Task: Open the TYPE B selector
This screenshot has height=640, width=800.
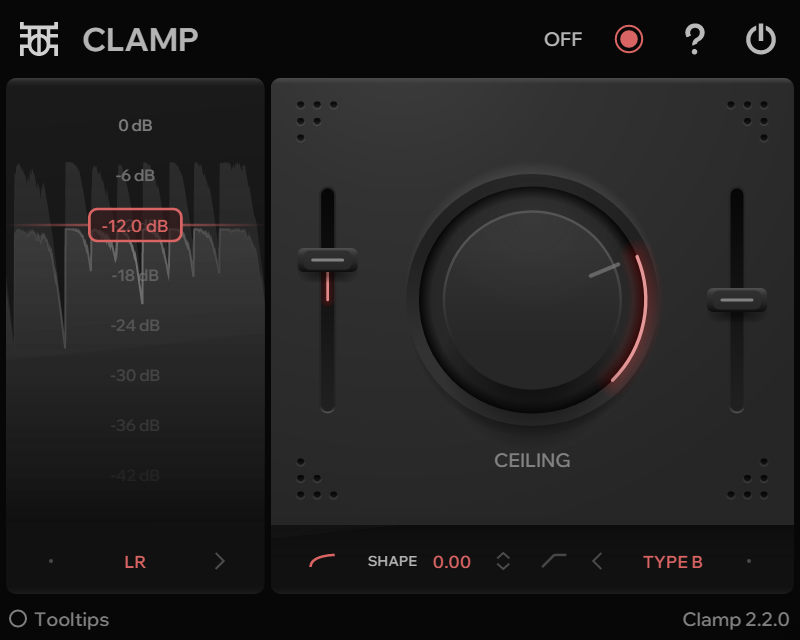Action: pyautogui.click(x=672, y=562)
